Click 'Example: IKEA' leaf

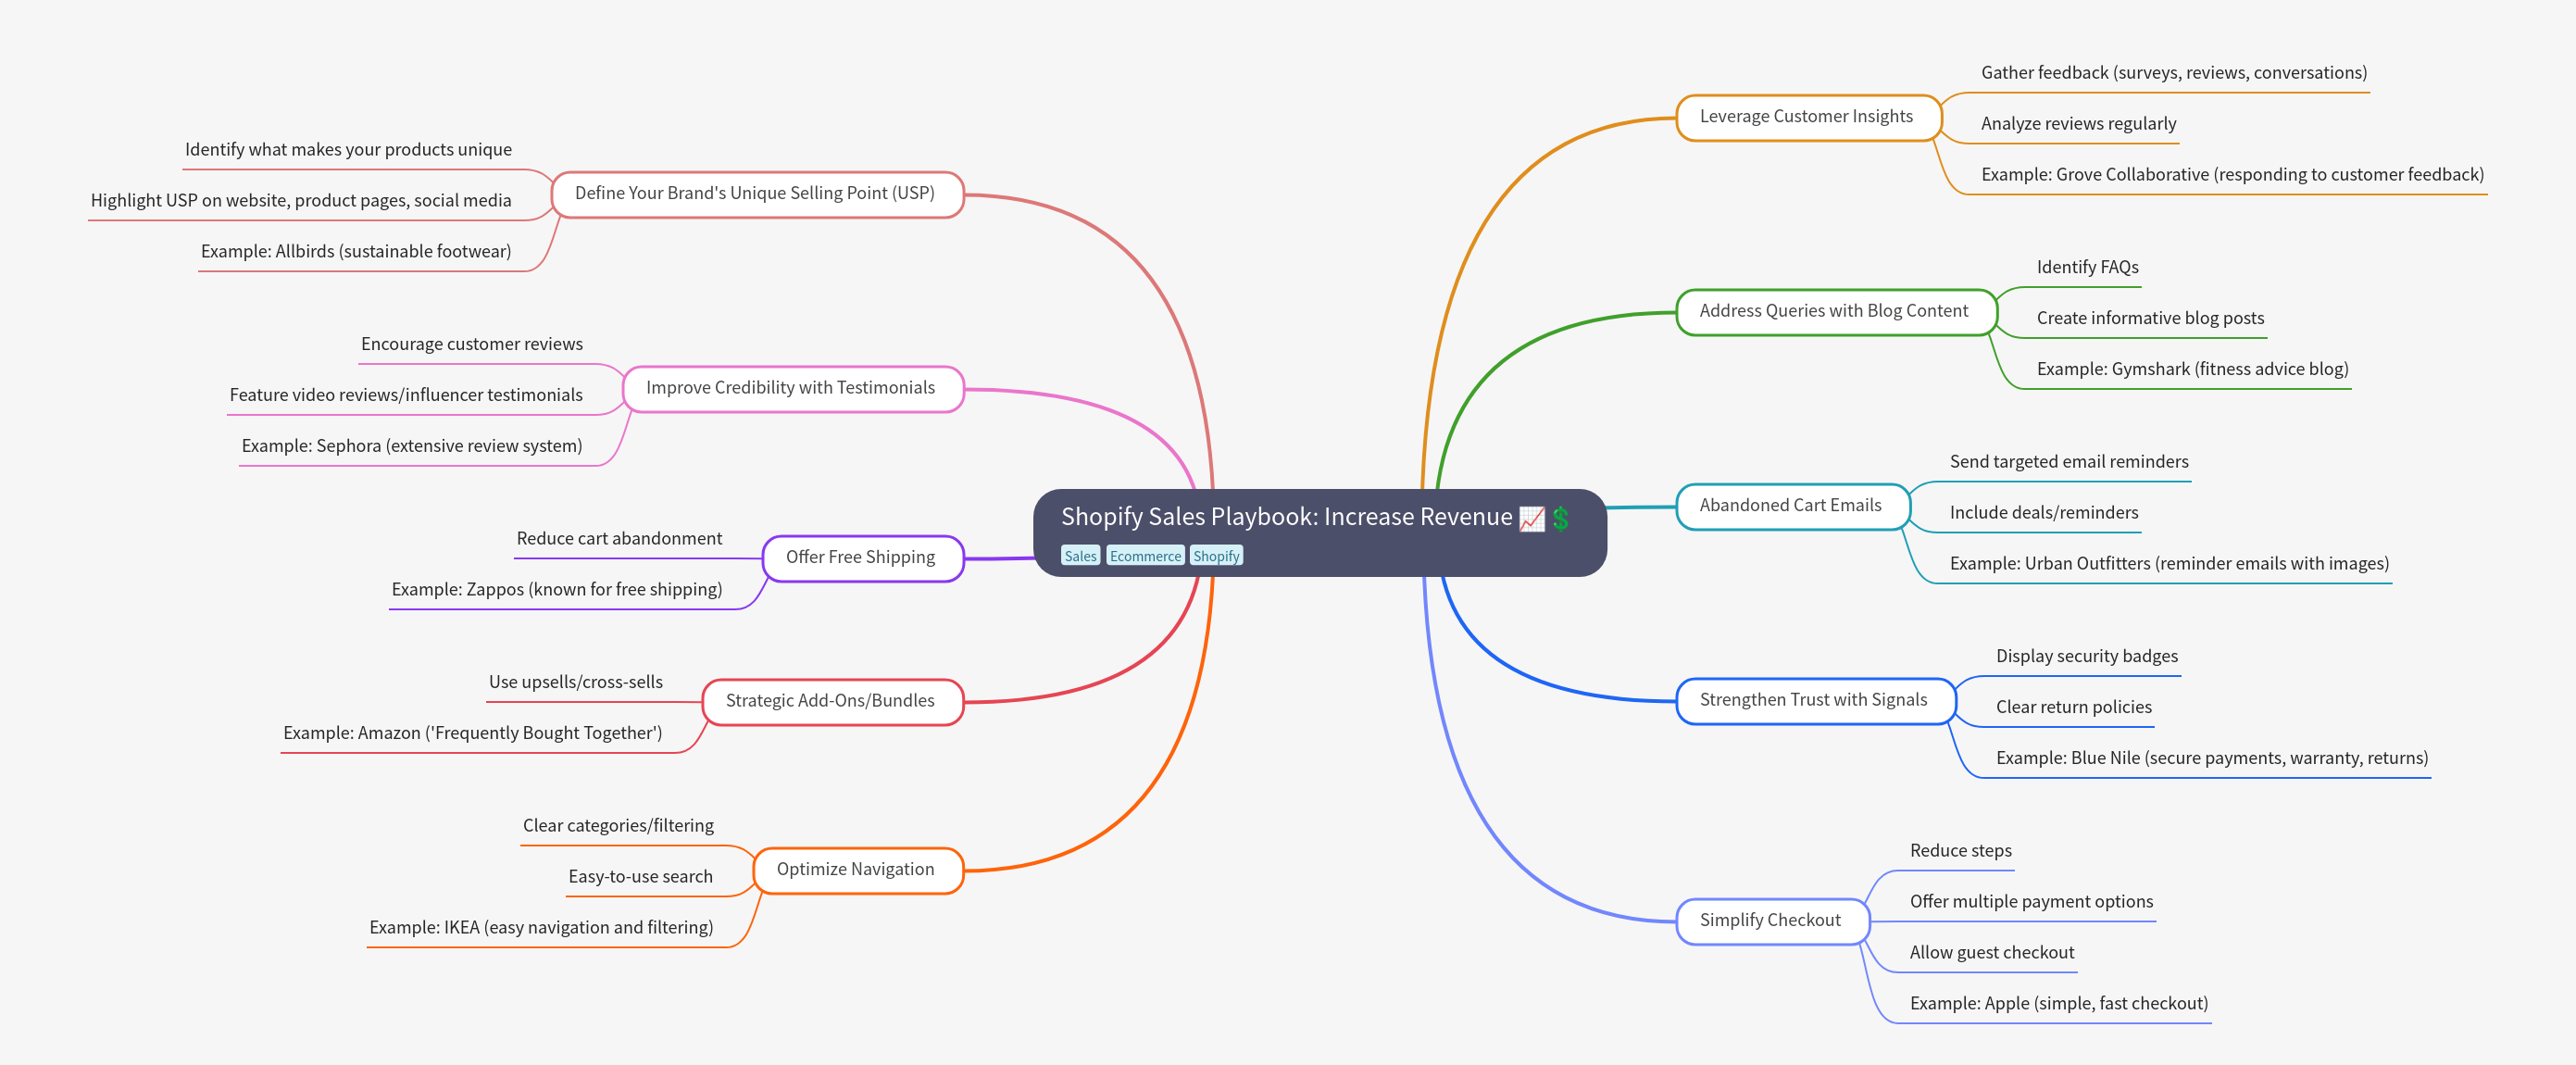(x=541, y=928)
